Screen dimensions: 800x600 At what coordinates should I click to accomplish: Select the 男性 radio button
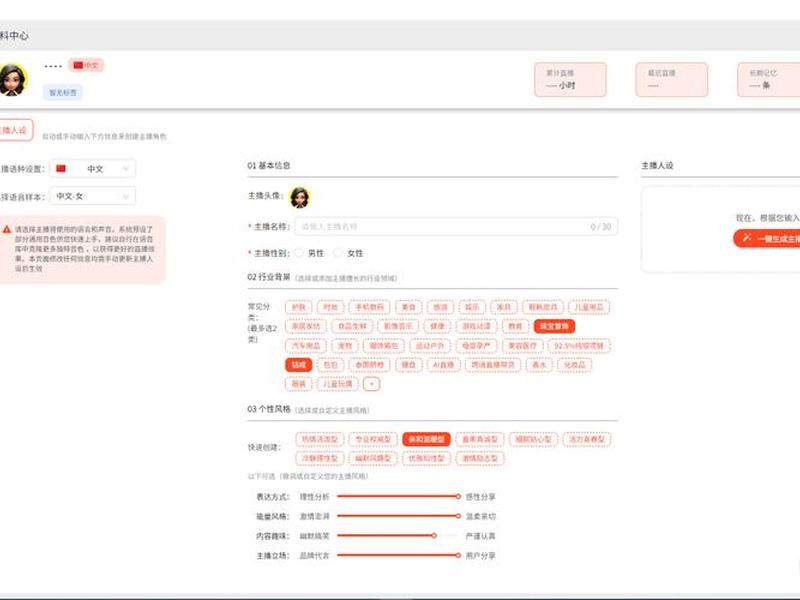coord(299,253)
